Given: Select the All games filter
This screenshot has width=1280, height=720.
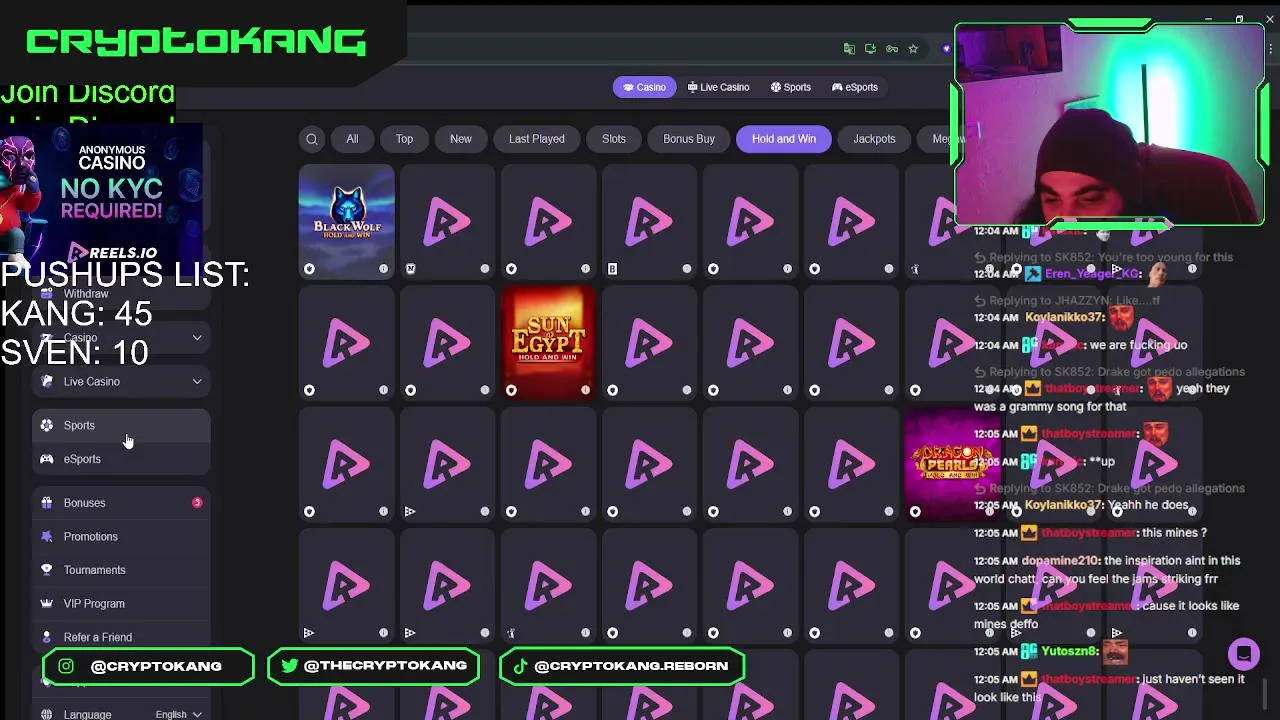Looking at the screenshot, I should 352,139.
